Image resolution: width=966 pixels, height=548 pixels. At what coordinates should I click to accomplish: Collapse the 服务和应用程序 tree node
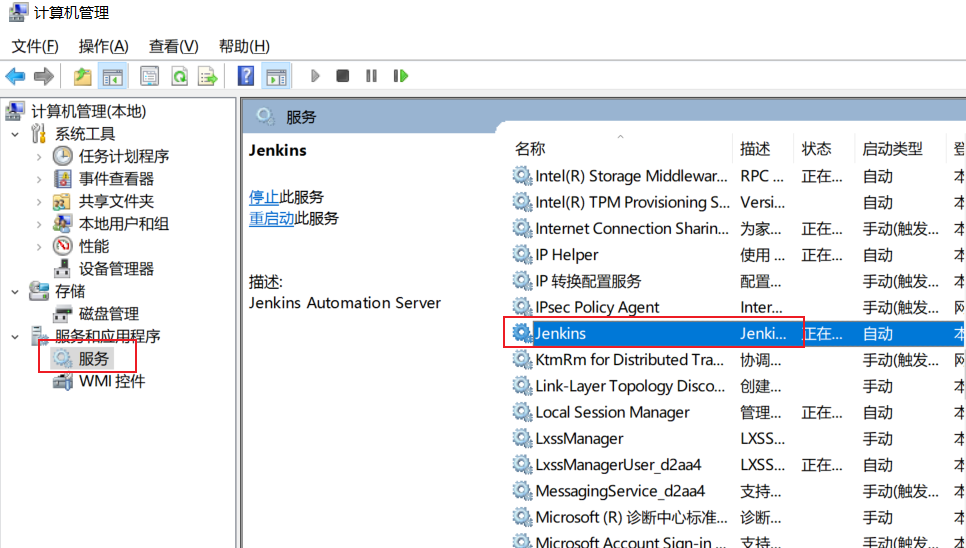pos(15,337)
